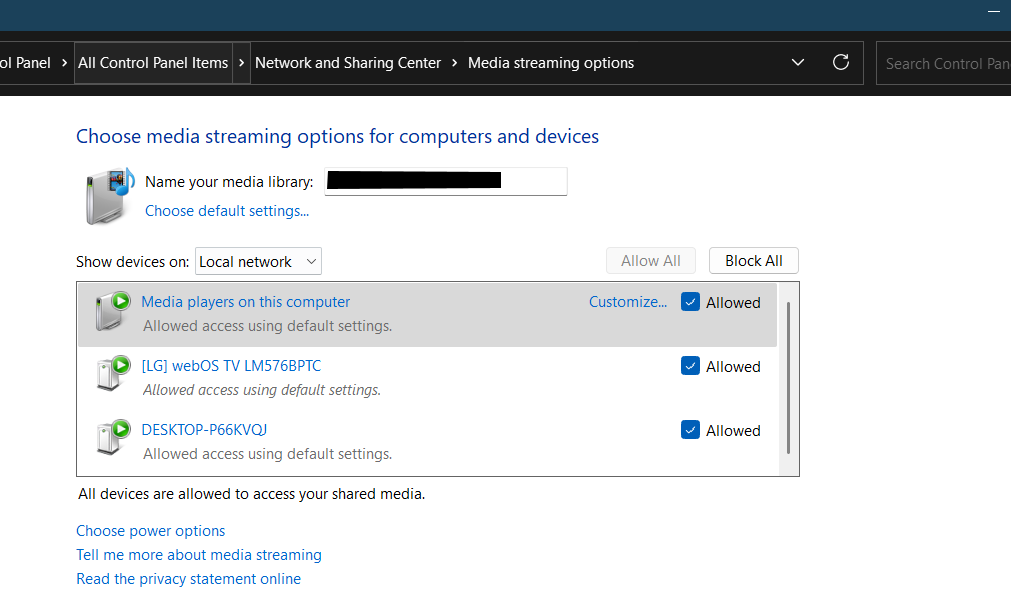Click the [LG] webOS TV LM576BPTC name

click(231, 366)
